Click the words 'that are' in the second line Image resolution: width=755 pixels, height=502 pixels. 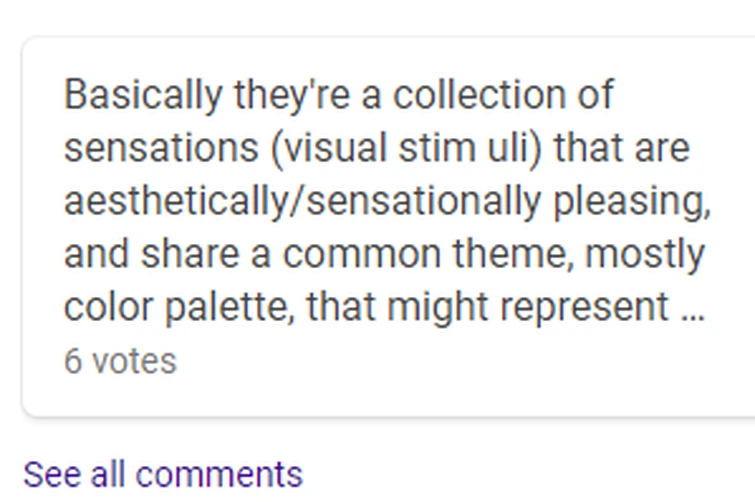click(621, 149)
